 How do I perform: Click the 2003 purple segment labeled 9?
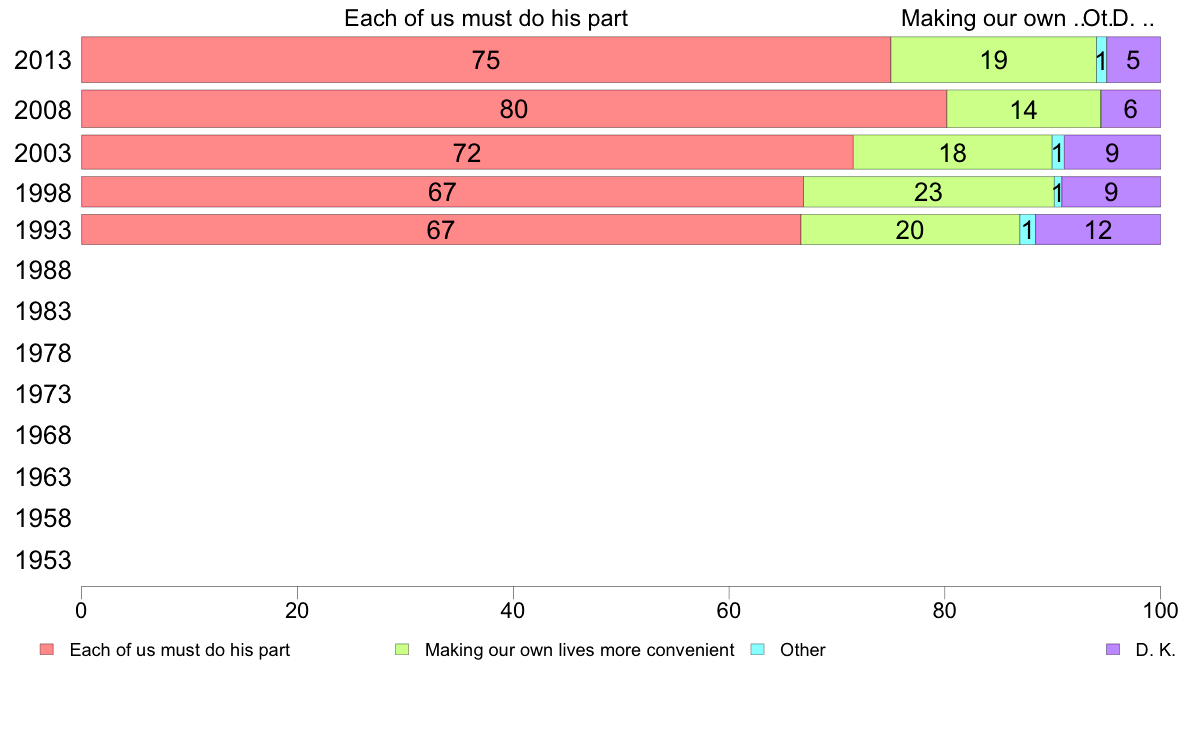tap(1112, 152)
